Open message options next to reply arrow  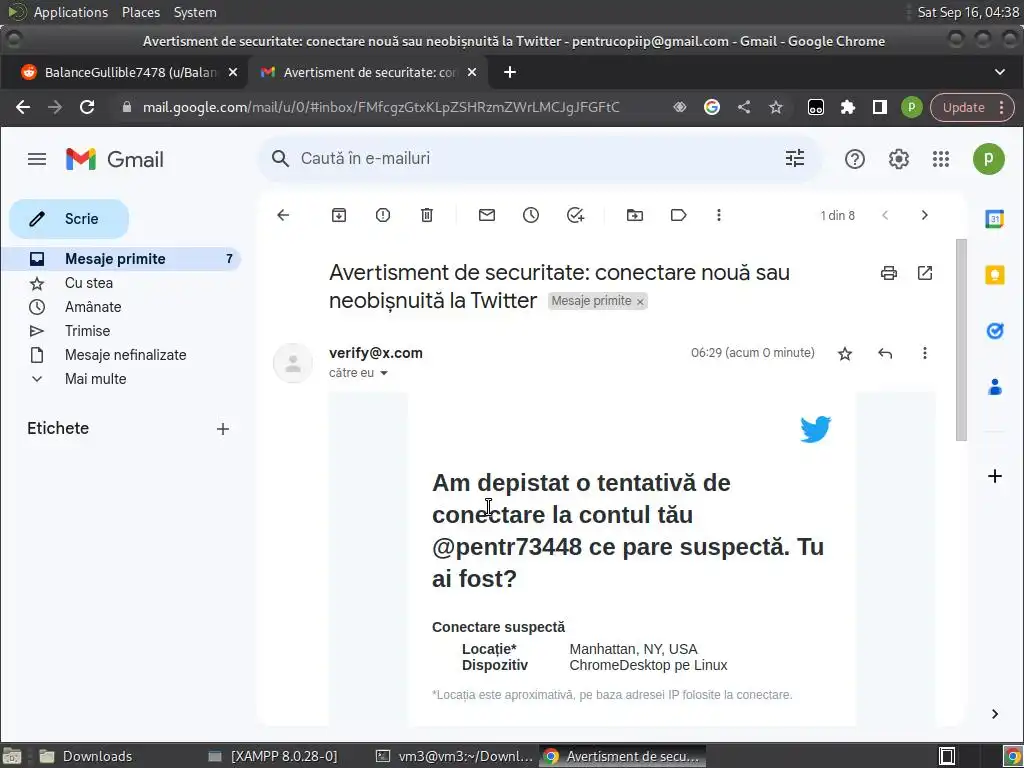pos(925,353)
